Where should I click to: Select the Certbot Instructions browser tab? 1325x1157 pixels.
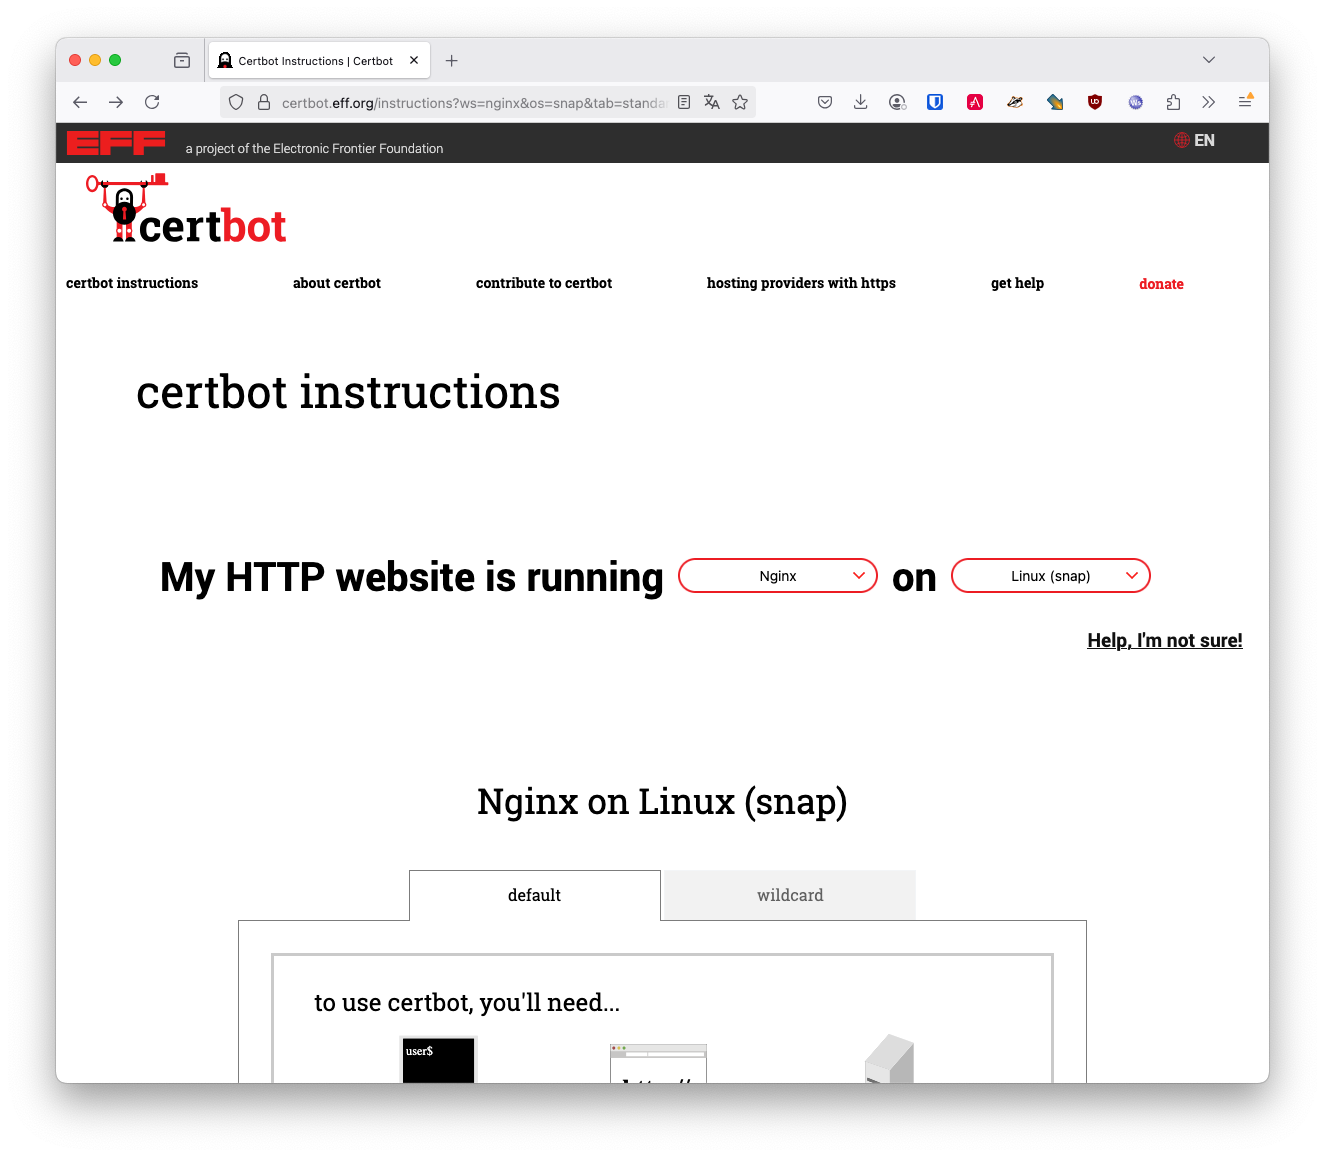pos(319,60)
